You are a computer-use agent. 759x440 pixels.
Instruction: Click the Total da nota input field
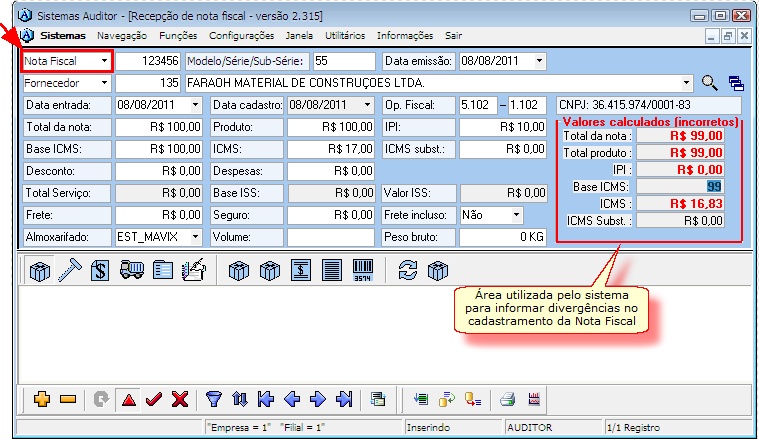pyautogui.click(x=160, y=127)
